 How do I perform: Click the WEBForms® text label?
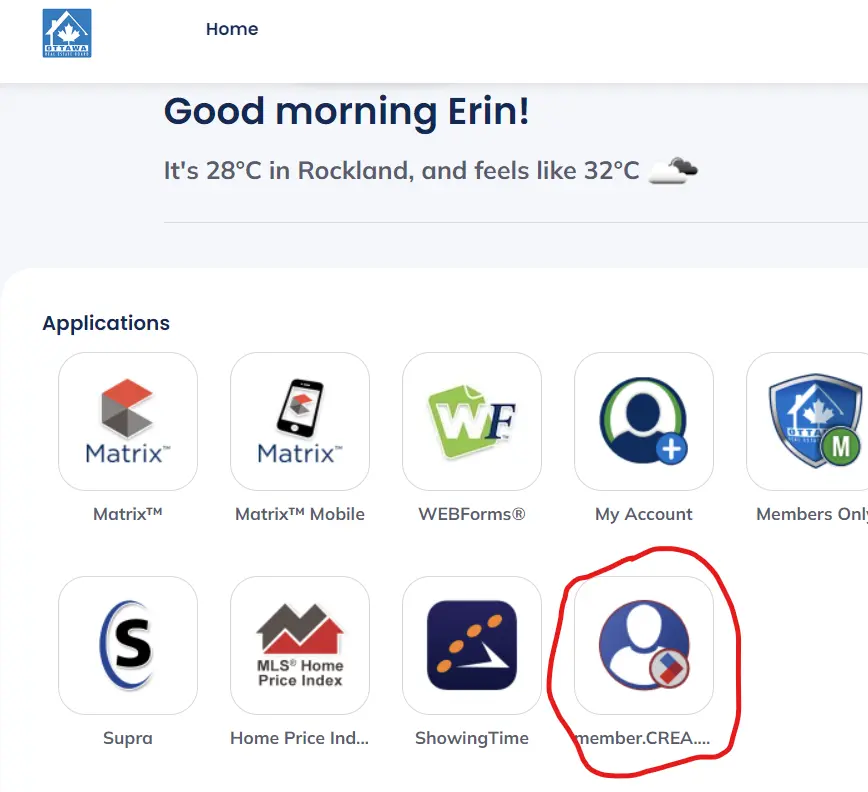472,514
